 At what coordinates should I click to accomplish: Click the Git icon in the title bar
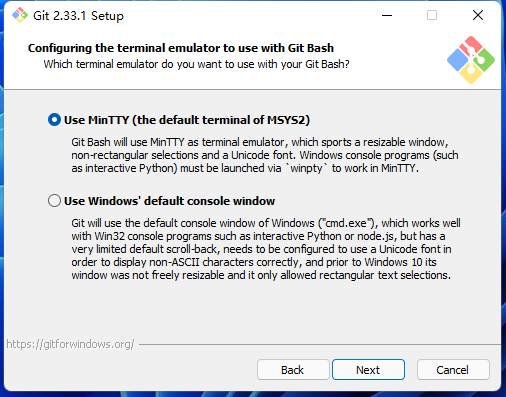pos(20,15)
